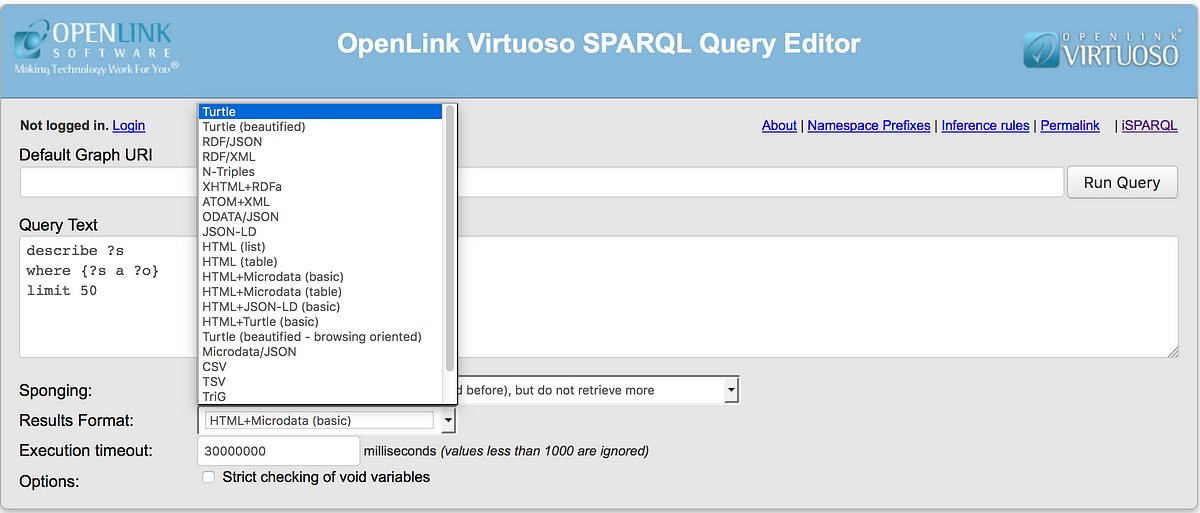
Task: Choose HTML+Turtle (basic) option
Action: (x=320, y=322)
